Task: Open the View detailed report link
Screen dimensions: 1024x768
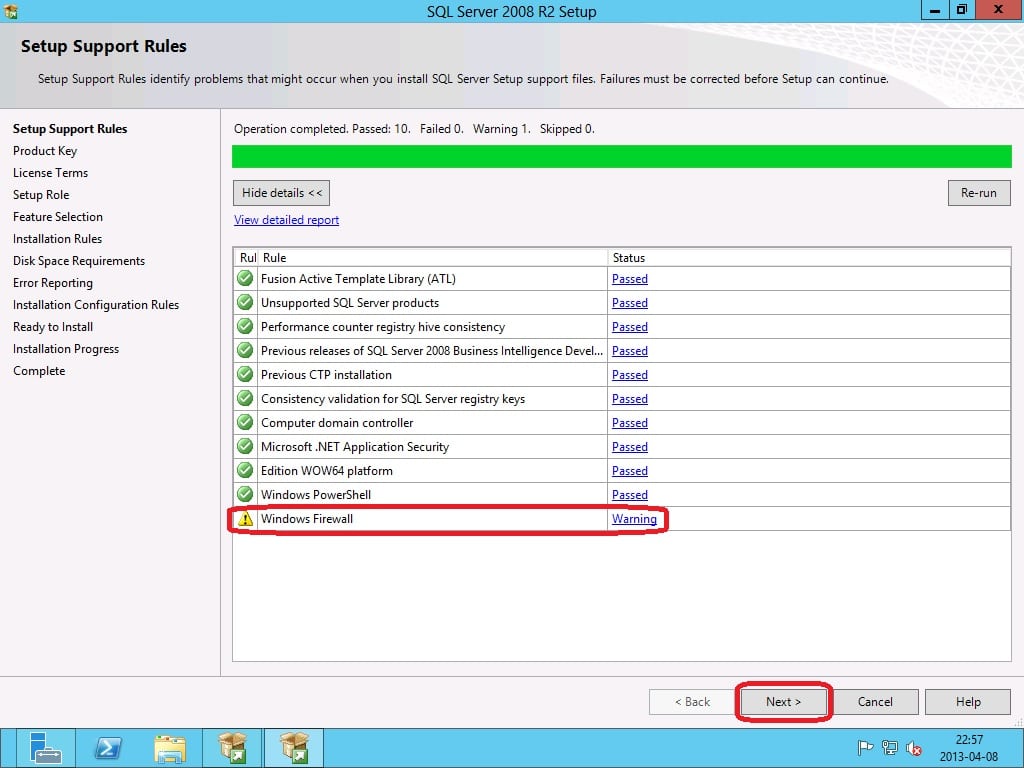Action: pyautogui.click(x=287, y=220)
